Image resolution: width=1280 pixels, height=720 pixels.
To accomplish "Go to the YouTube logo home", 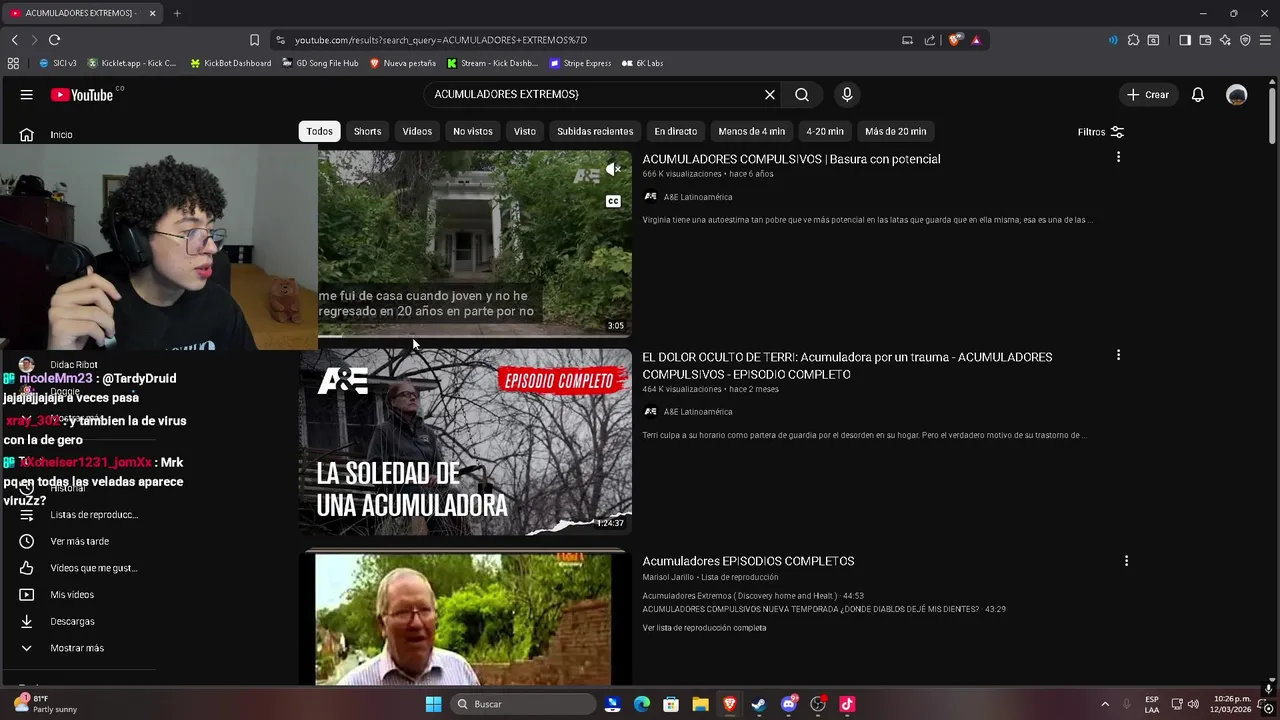I will [x=82, y=95].
